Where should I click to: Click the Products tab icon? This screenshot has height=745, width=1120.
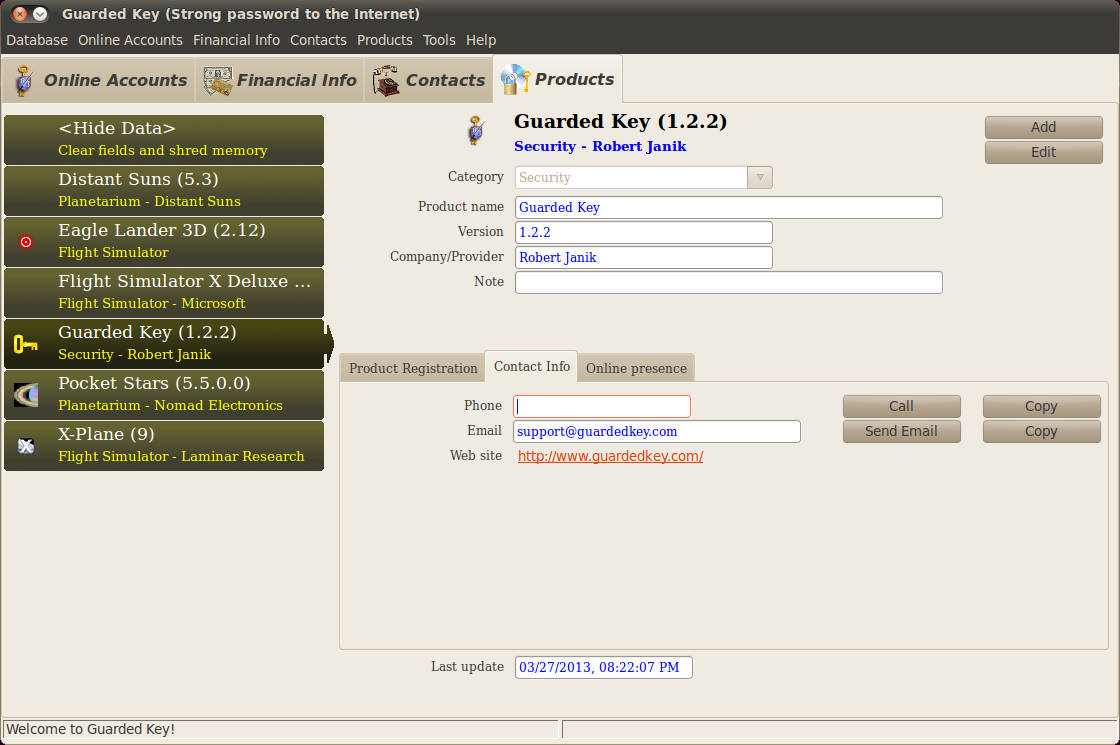click(x=515, y=79)
